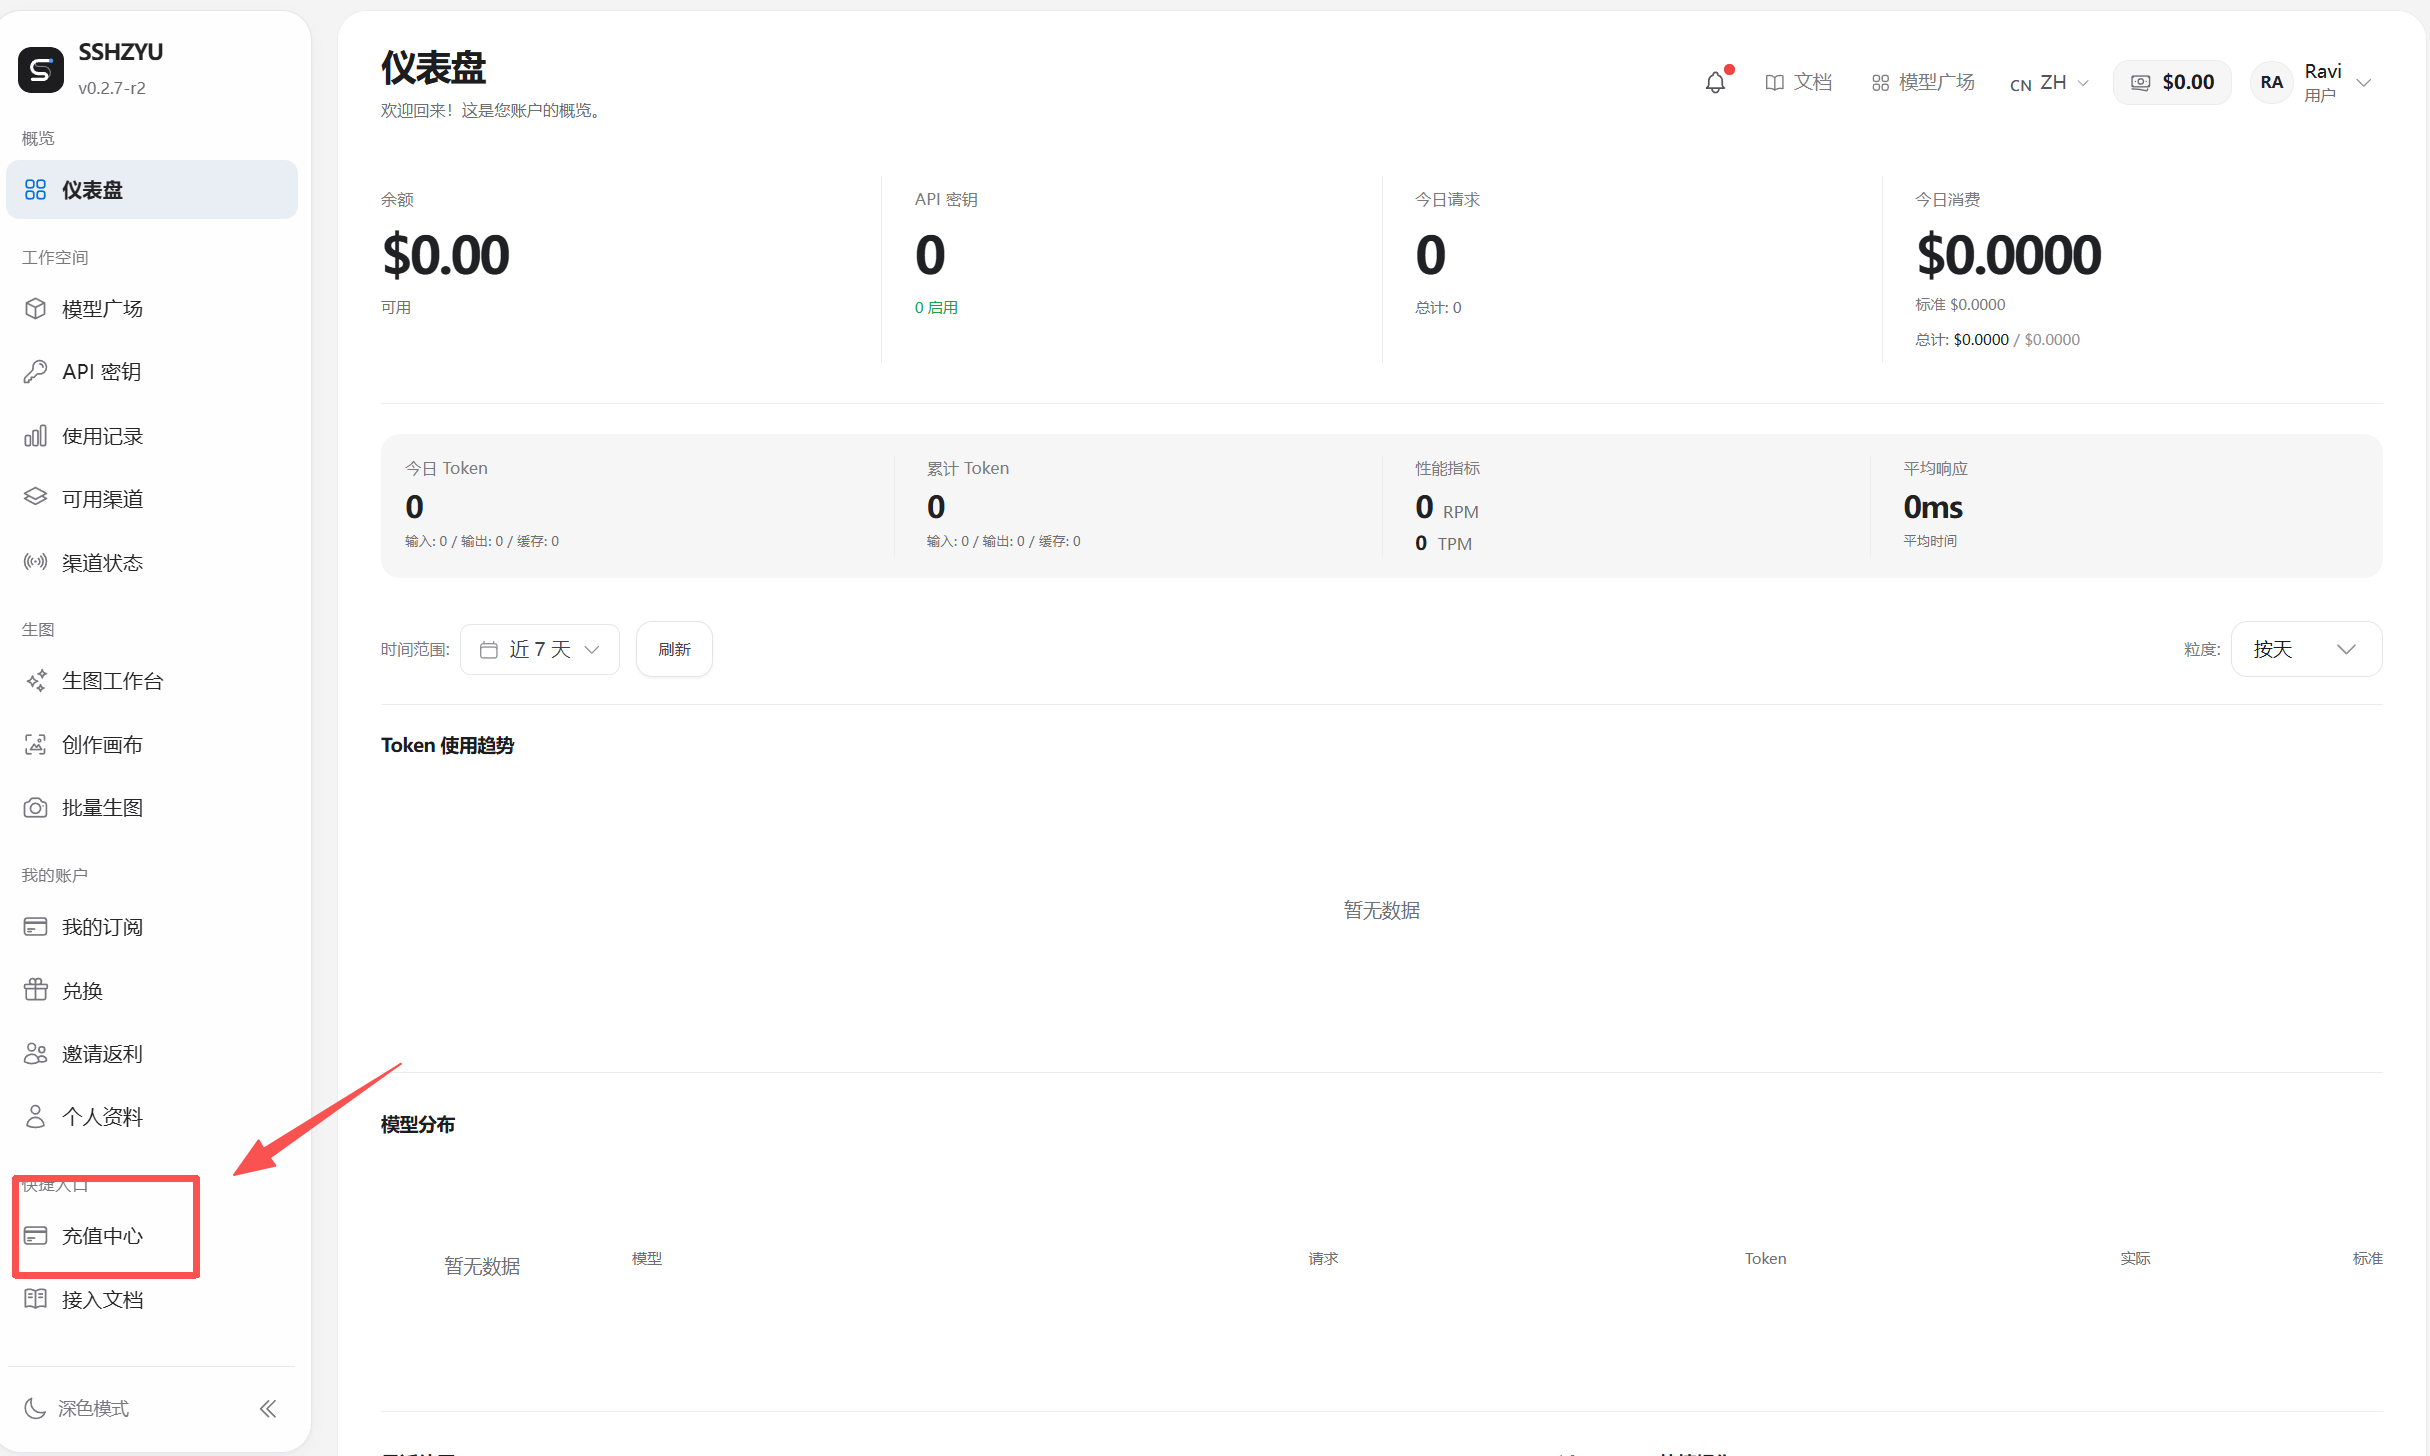This screenshot has width=2430, height=1456.
Task: Click the 邀请返利 people icon
Action: tap(36, 1054)
